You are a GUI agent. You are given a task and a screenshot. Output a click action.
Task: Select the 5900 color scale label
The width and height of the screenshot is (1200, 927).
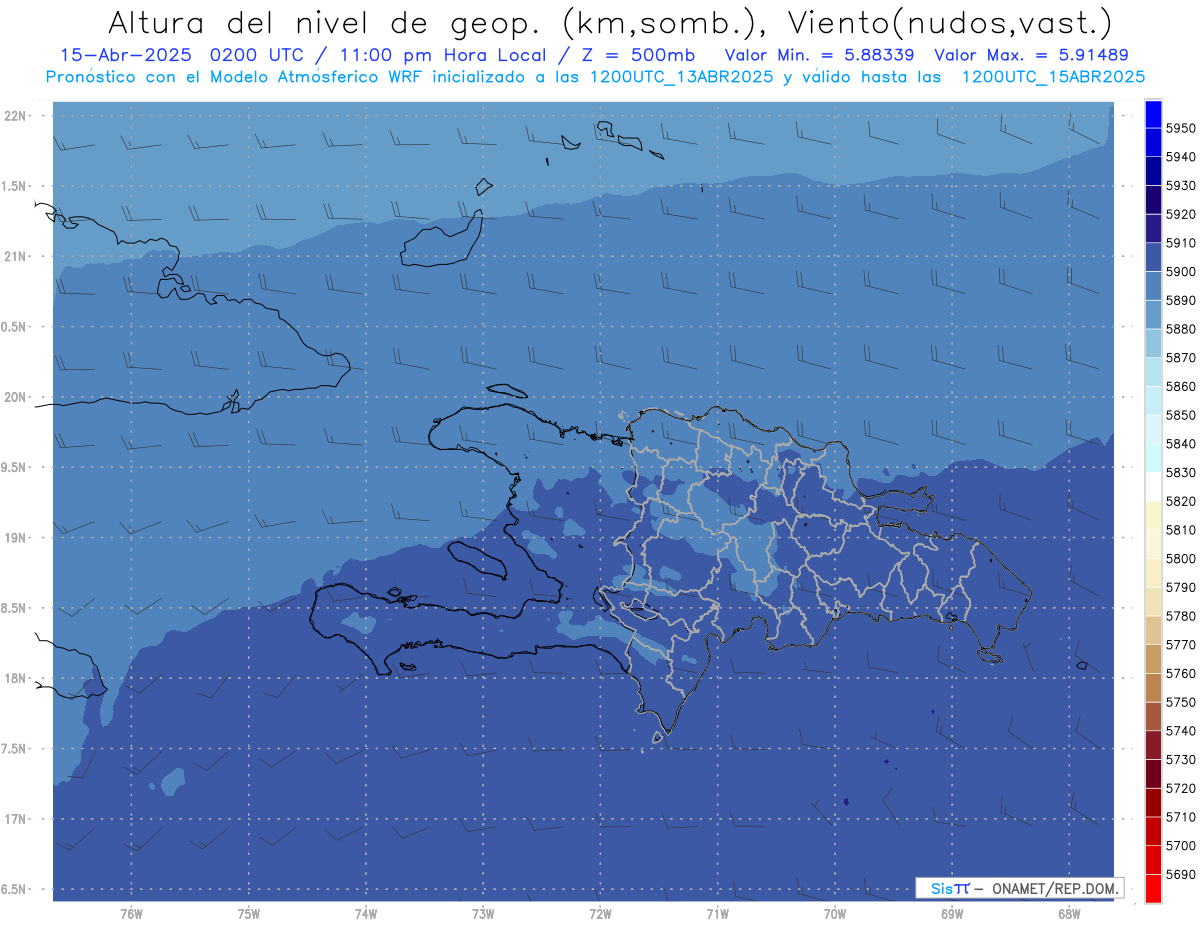1181,272
